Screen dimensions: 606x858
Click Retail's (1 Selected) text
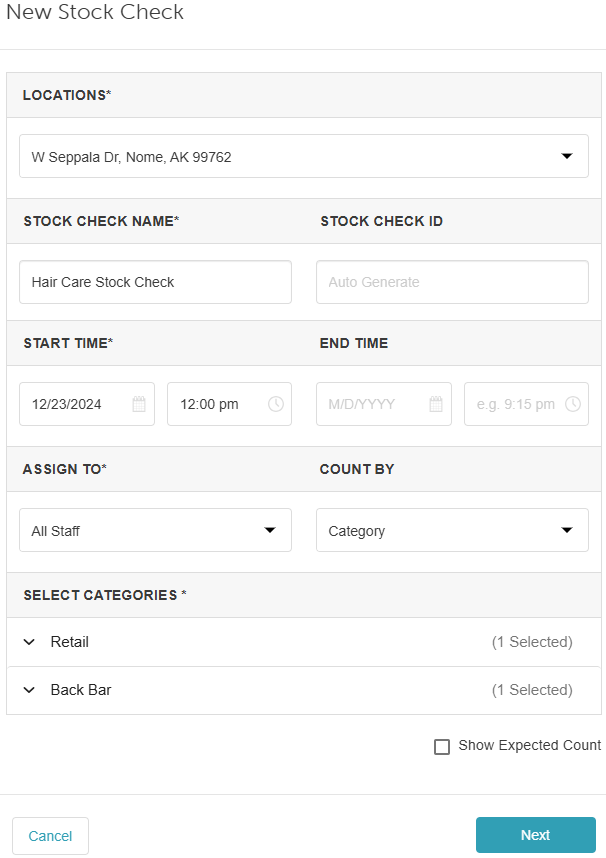coord(532,642)
